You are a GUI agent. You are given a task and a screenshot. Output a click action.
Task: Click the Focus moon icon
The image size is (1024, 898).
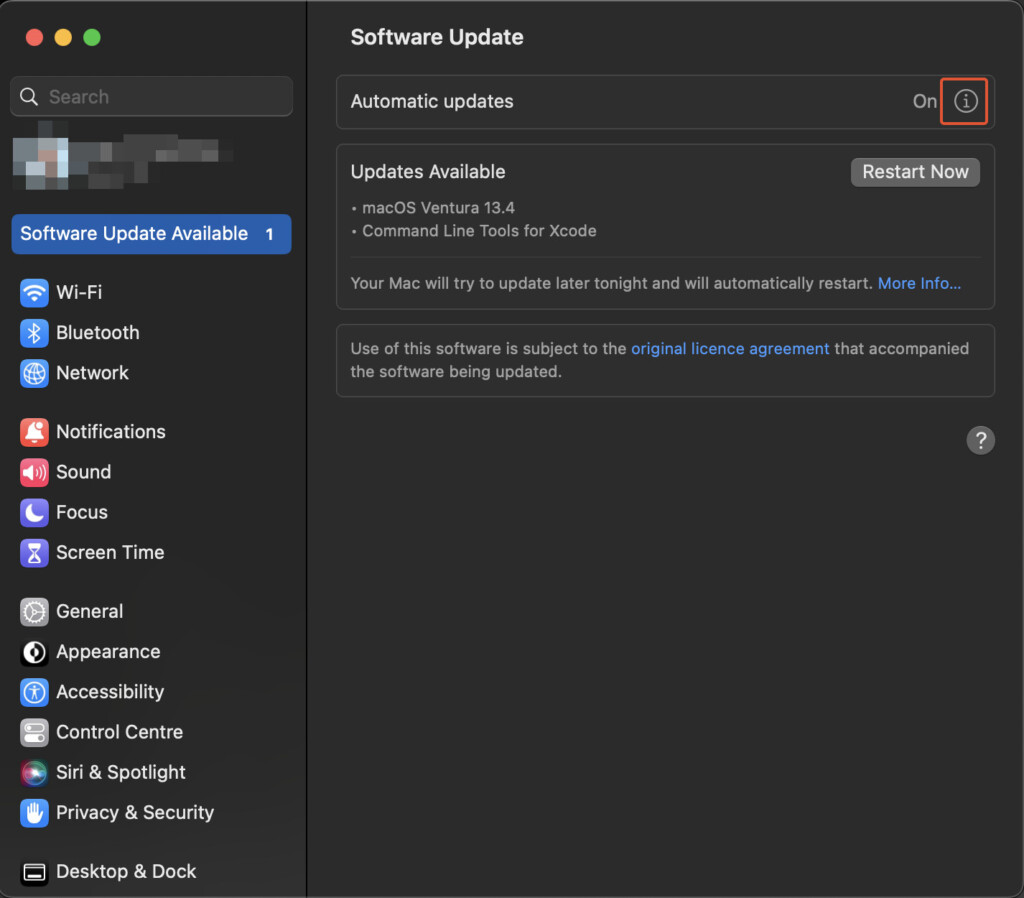[x=34, y=513]
